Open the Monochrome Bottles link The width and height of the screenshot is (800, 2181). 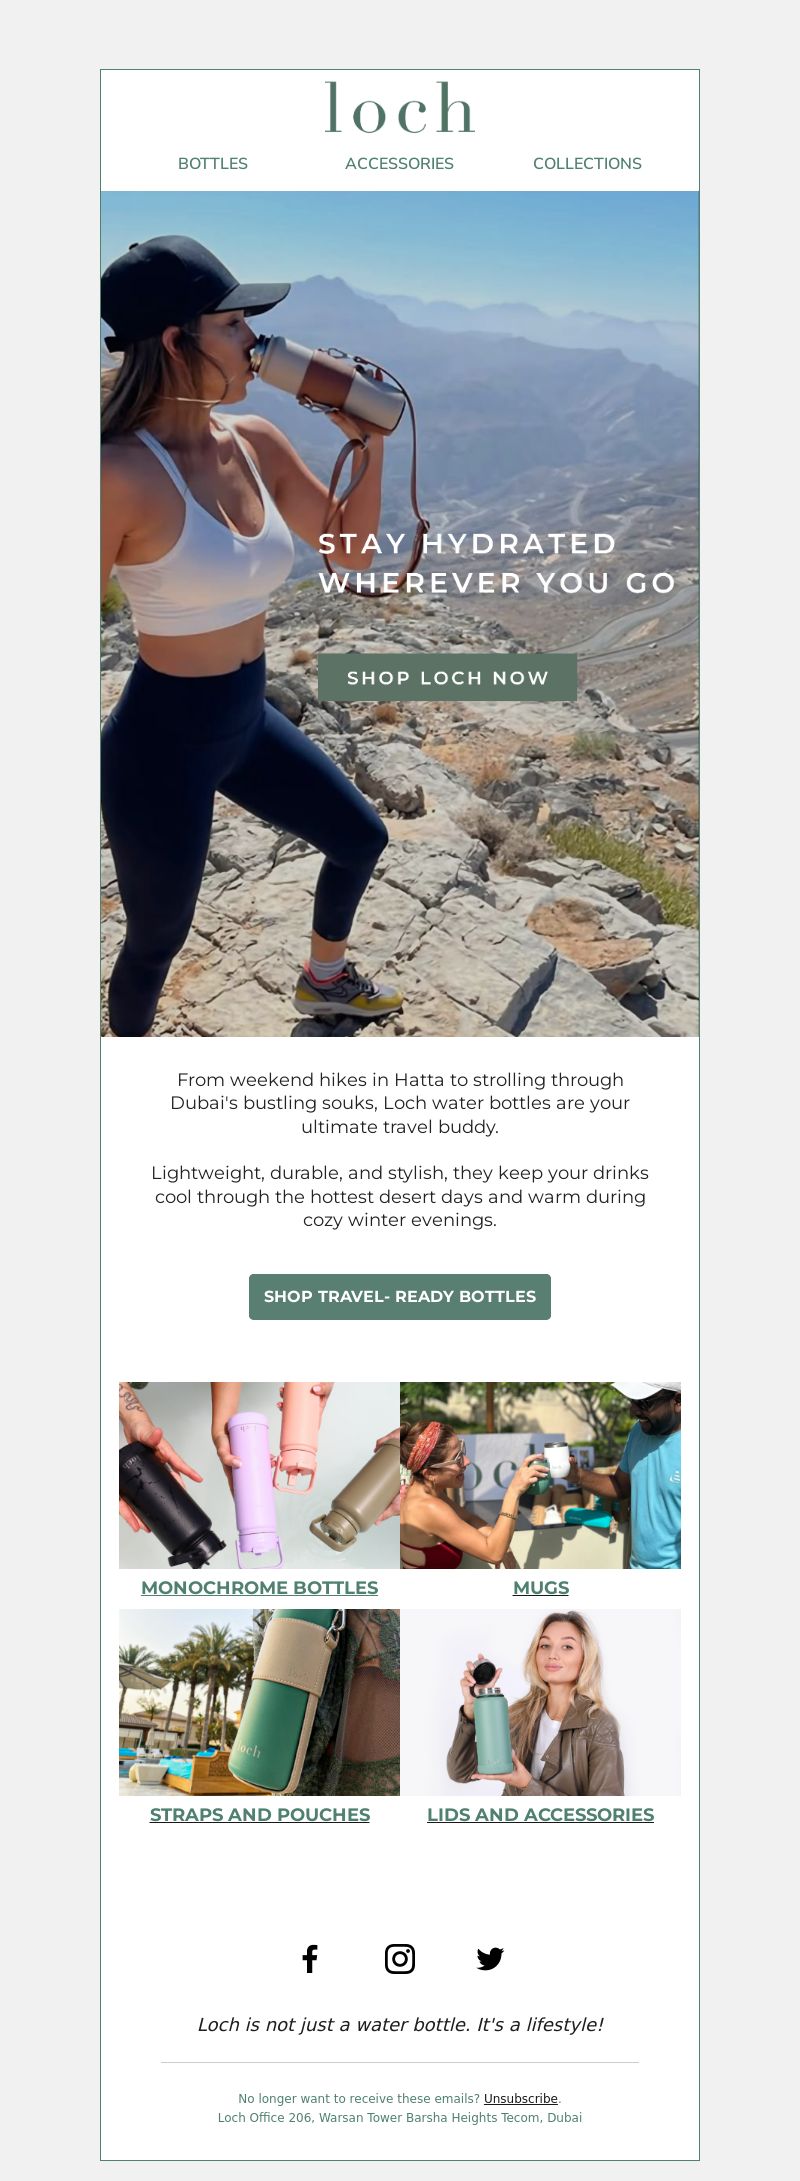(x=260, y=1587)
